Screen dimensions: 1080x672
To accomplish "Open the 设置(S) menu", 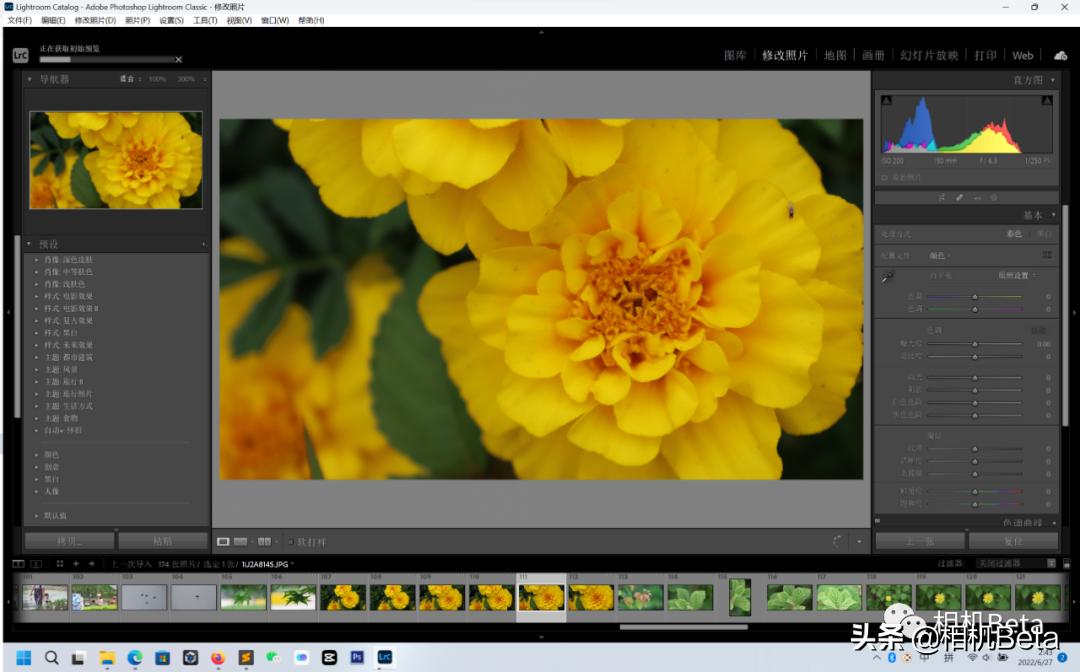I will point(171,20).
